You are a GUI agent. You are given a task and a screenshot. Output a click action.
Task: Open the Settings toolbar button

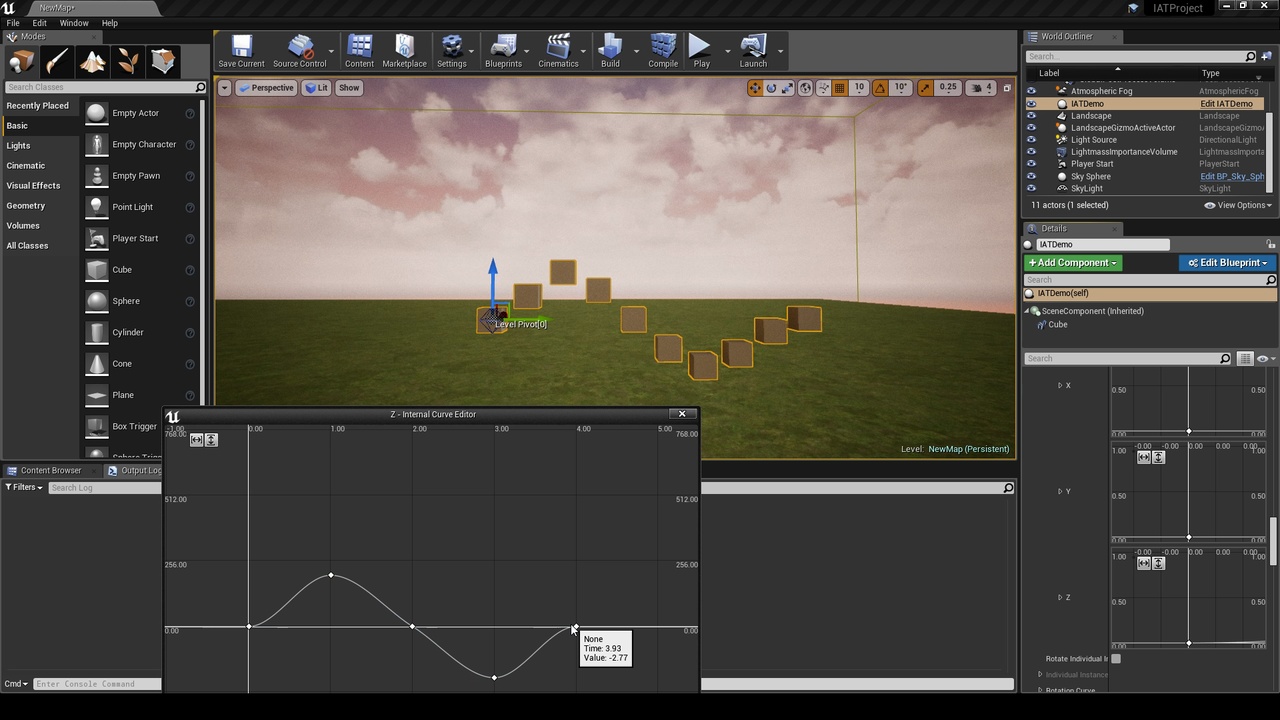[x=451, y=51]
